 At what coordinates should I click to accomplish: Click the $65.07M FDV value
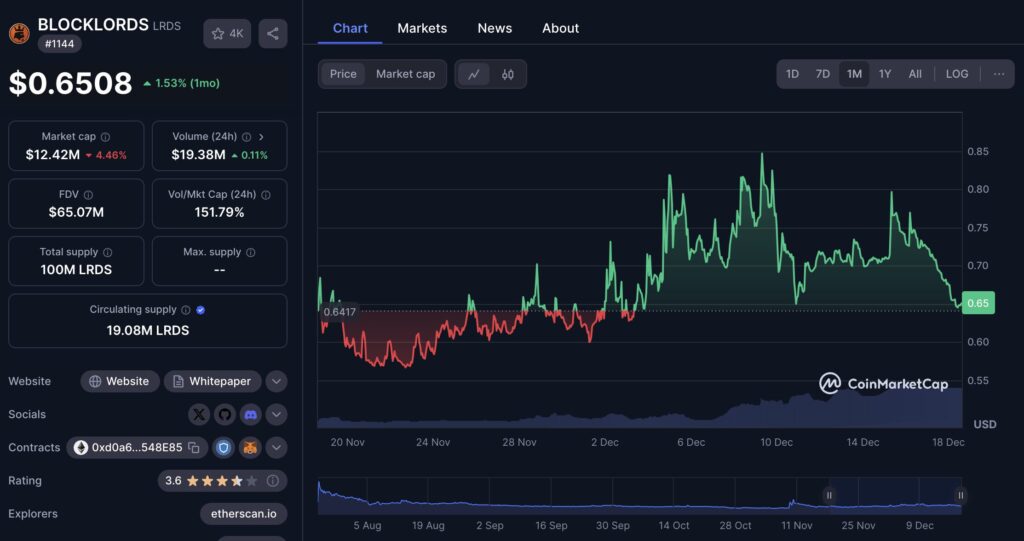pyautogui.click(x=76, y=212)
